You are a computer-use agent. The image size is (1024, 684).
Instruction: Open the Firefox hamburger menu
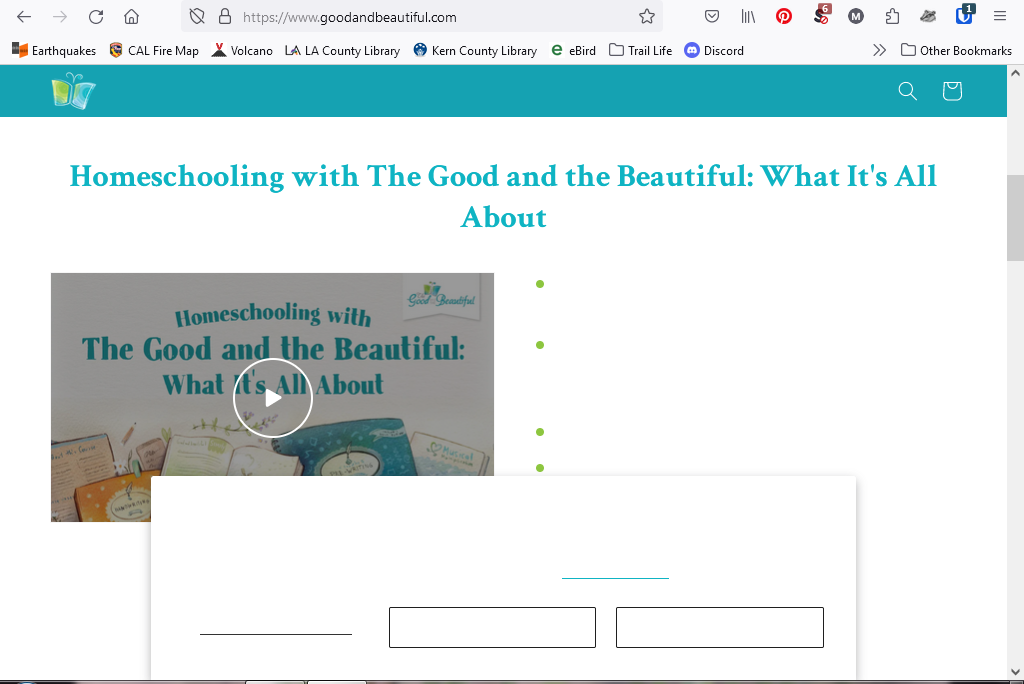[x=1000, y=17]
